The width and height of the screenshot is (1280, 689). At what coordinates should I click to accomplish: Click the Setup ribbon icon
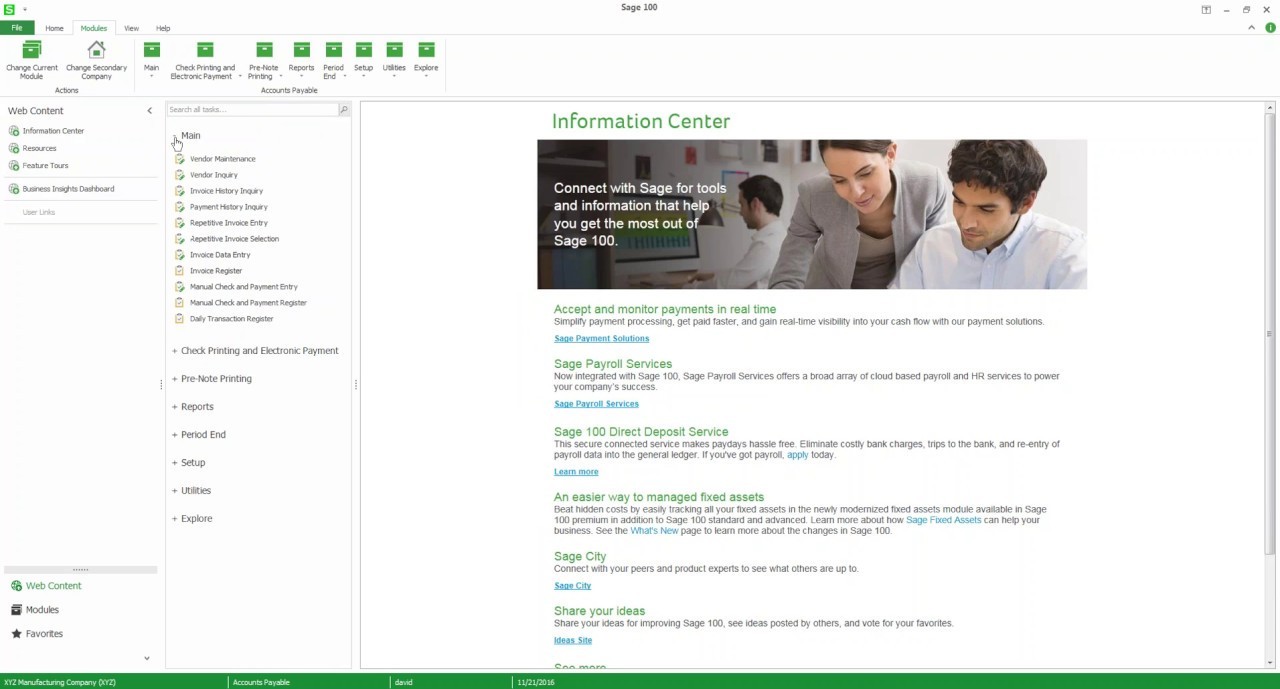click(x=363, y=51)
